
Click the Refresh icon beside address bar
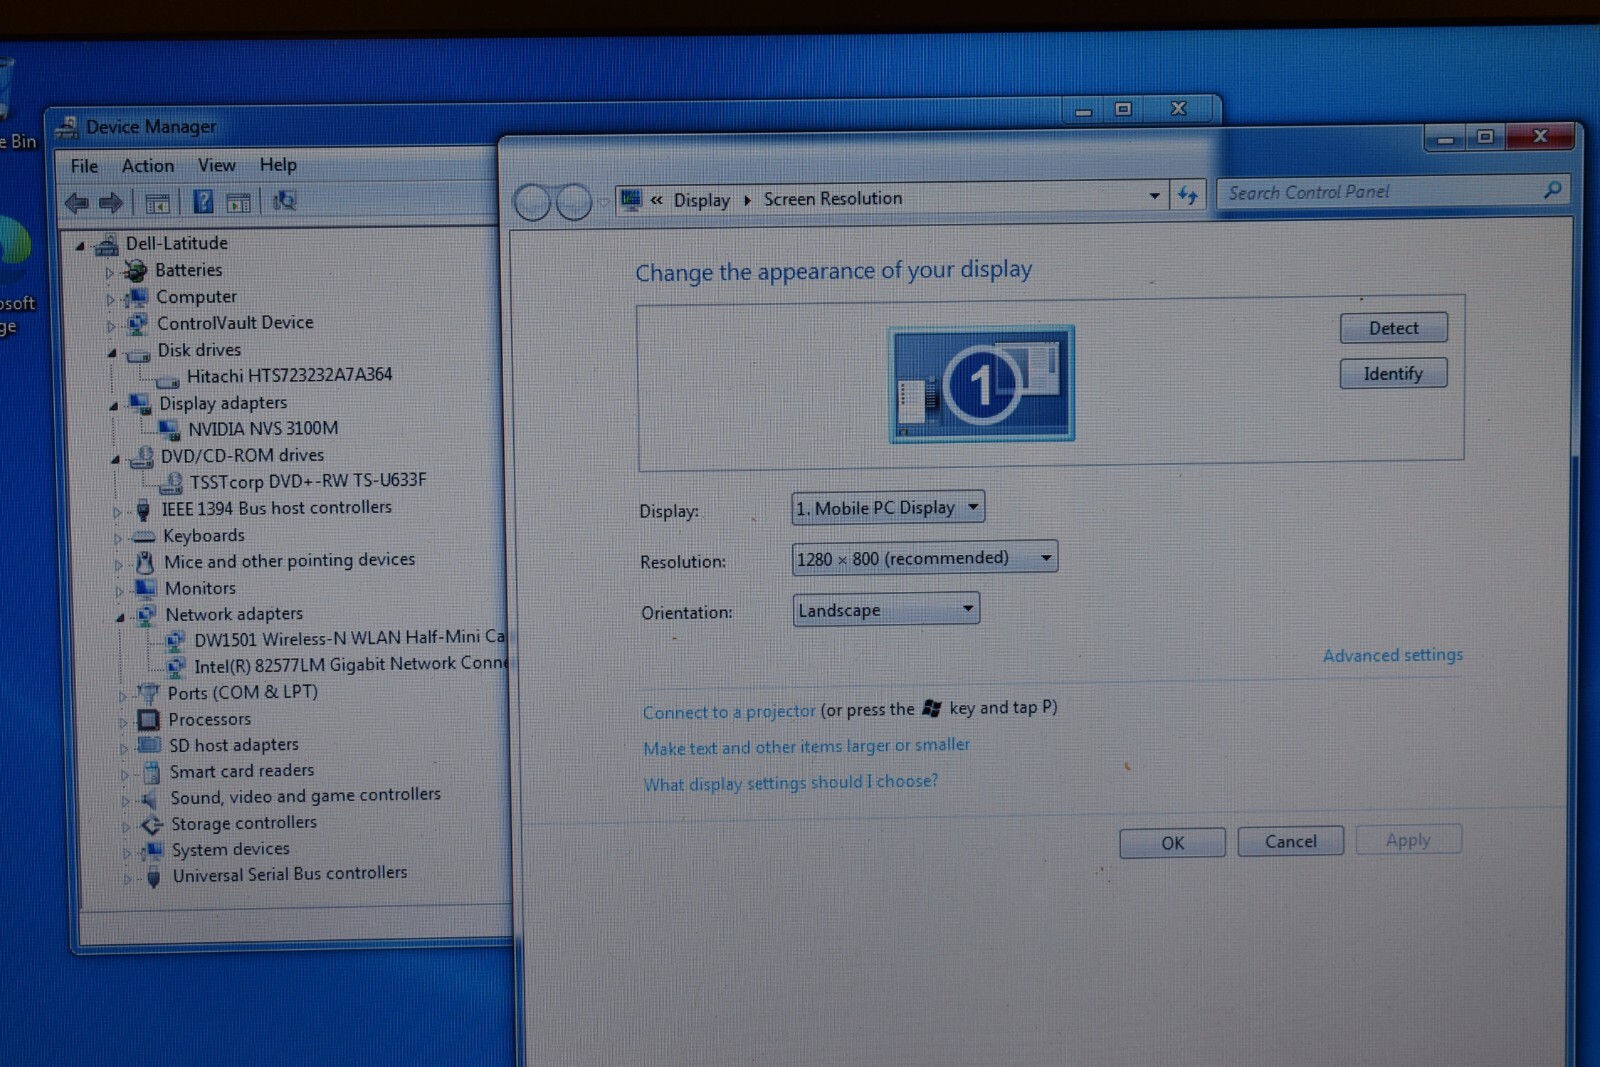[1187, 195]
